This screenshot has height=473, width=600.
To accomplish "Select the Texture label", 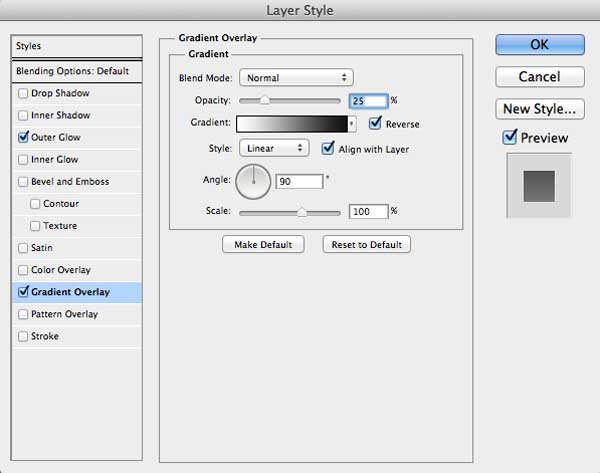I will (x=60, y=226).
